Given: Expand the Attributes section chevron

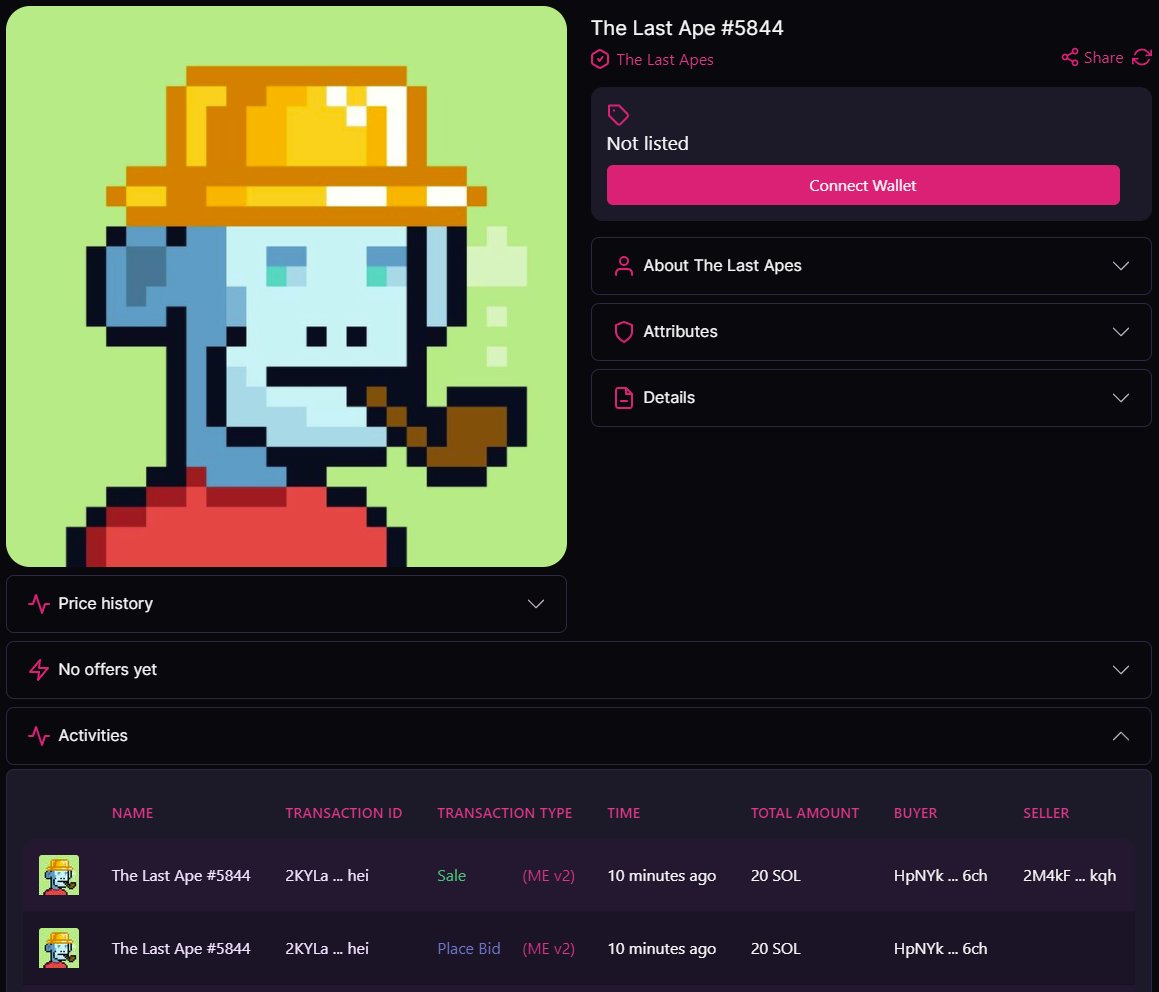Looking at the screenshot, I should click(1121, 332).
